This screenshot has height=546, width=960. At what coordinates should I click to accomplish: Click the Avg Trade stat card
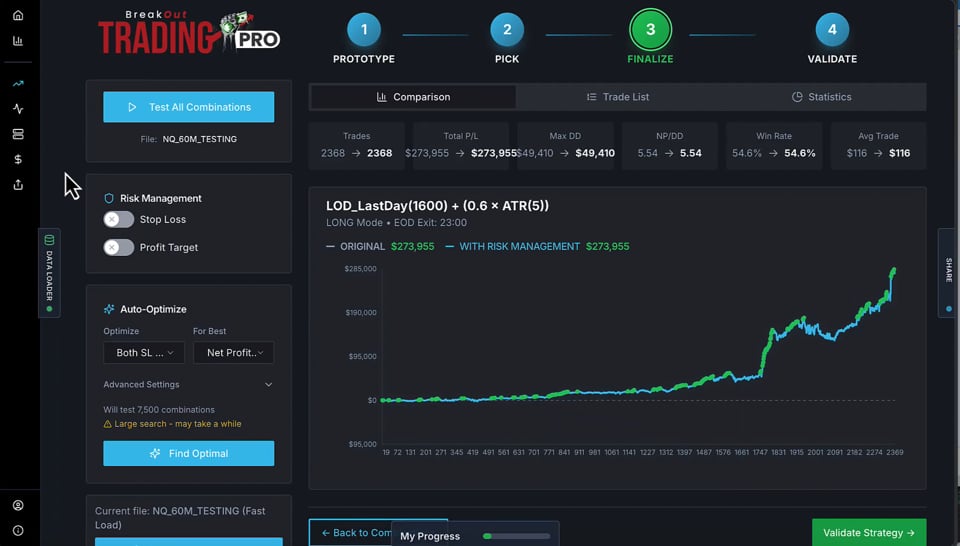click(878, 146)
